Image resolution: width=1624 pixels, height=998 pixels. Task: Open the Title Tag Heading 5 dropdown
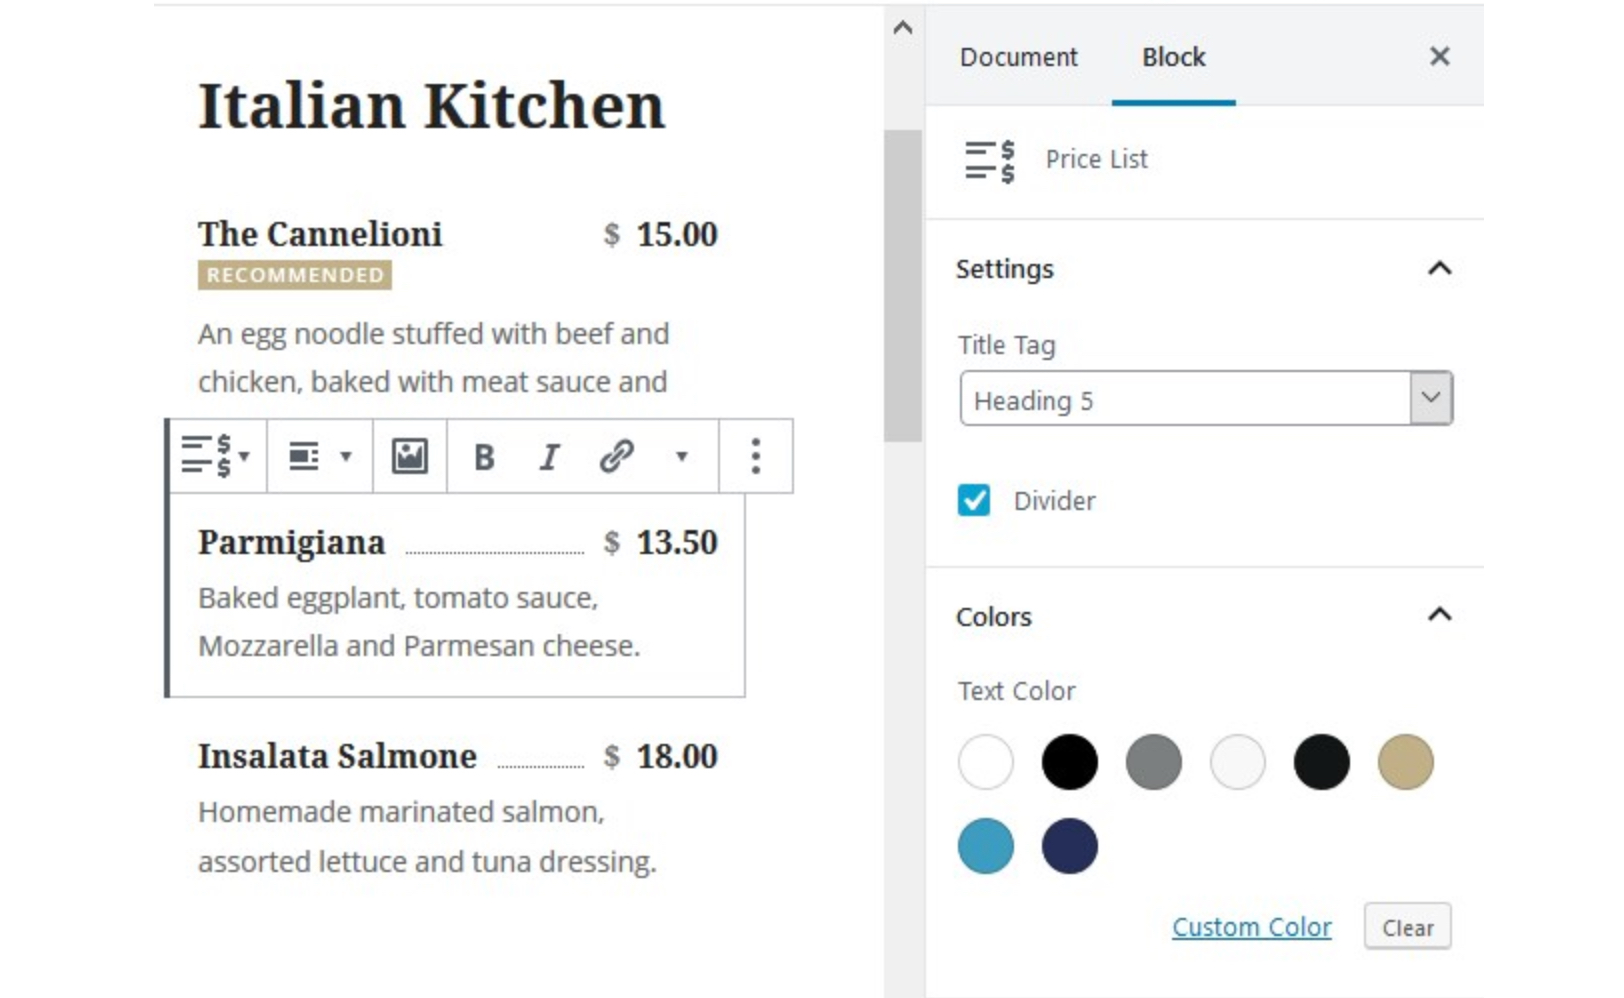pyautogui.click(x=1206, y=398)
